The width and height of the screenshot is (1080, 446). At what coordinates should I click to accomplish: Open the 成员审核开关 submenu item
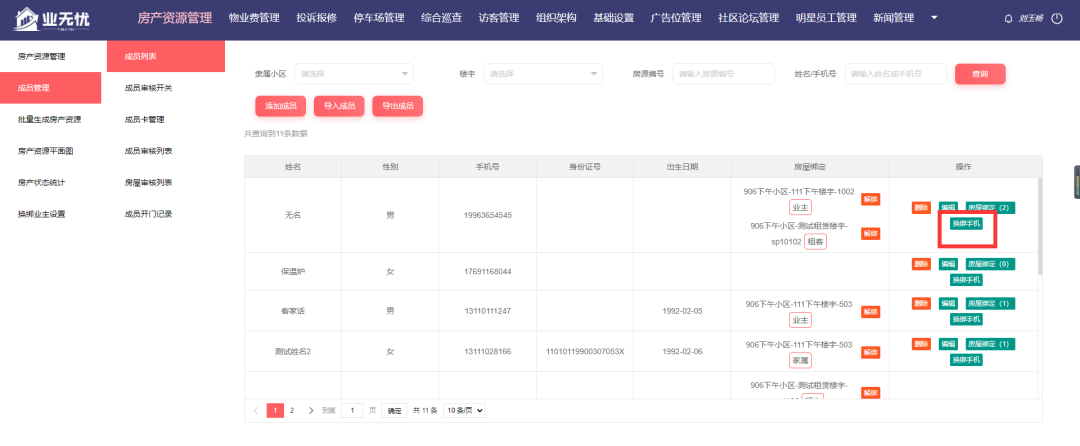148,88
